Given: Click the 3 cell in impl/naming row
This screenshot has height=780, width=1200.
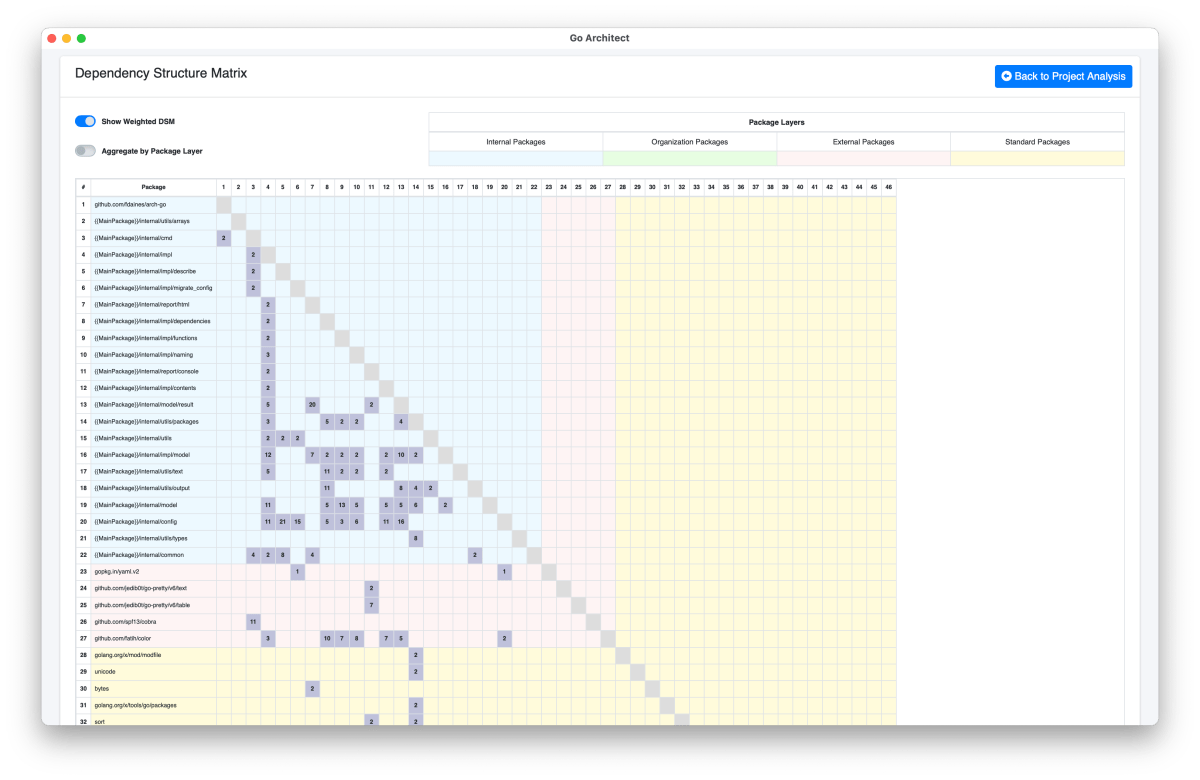Looking at the screenshot, I should pyautogui.click(x=268, y=354).
